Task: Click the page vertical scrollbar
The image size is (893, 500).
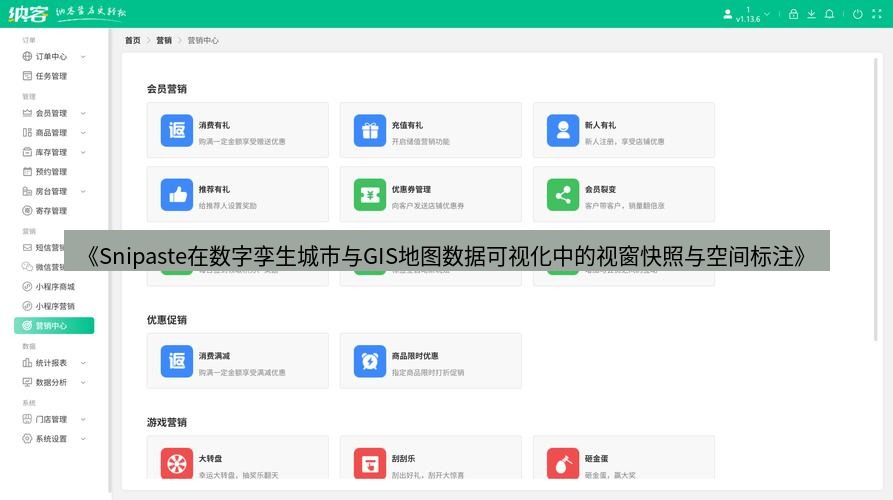Action: [876, 199]
